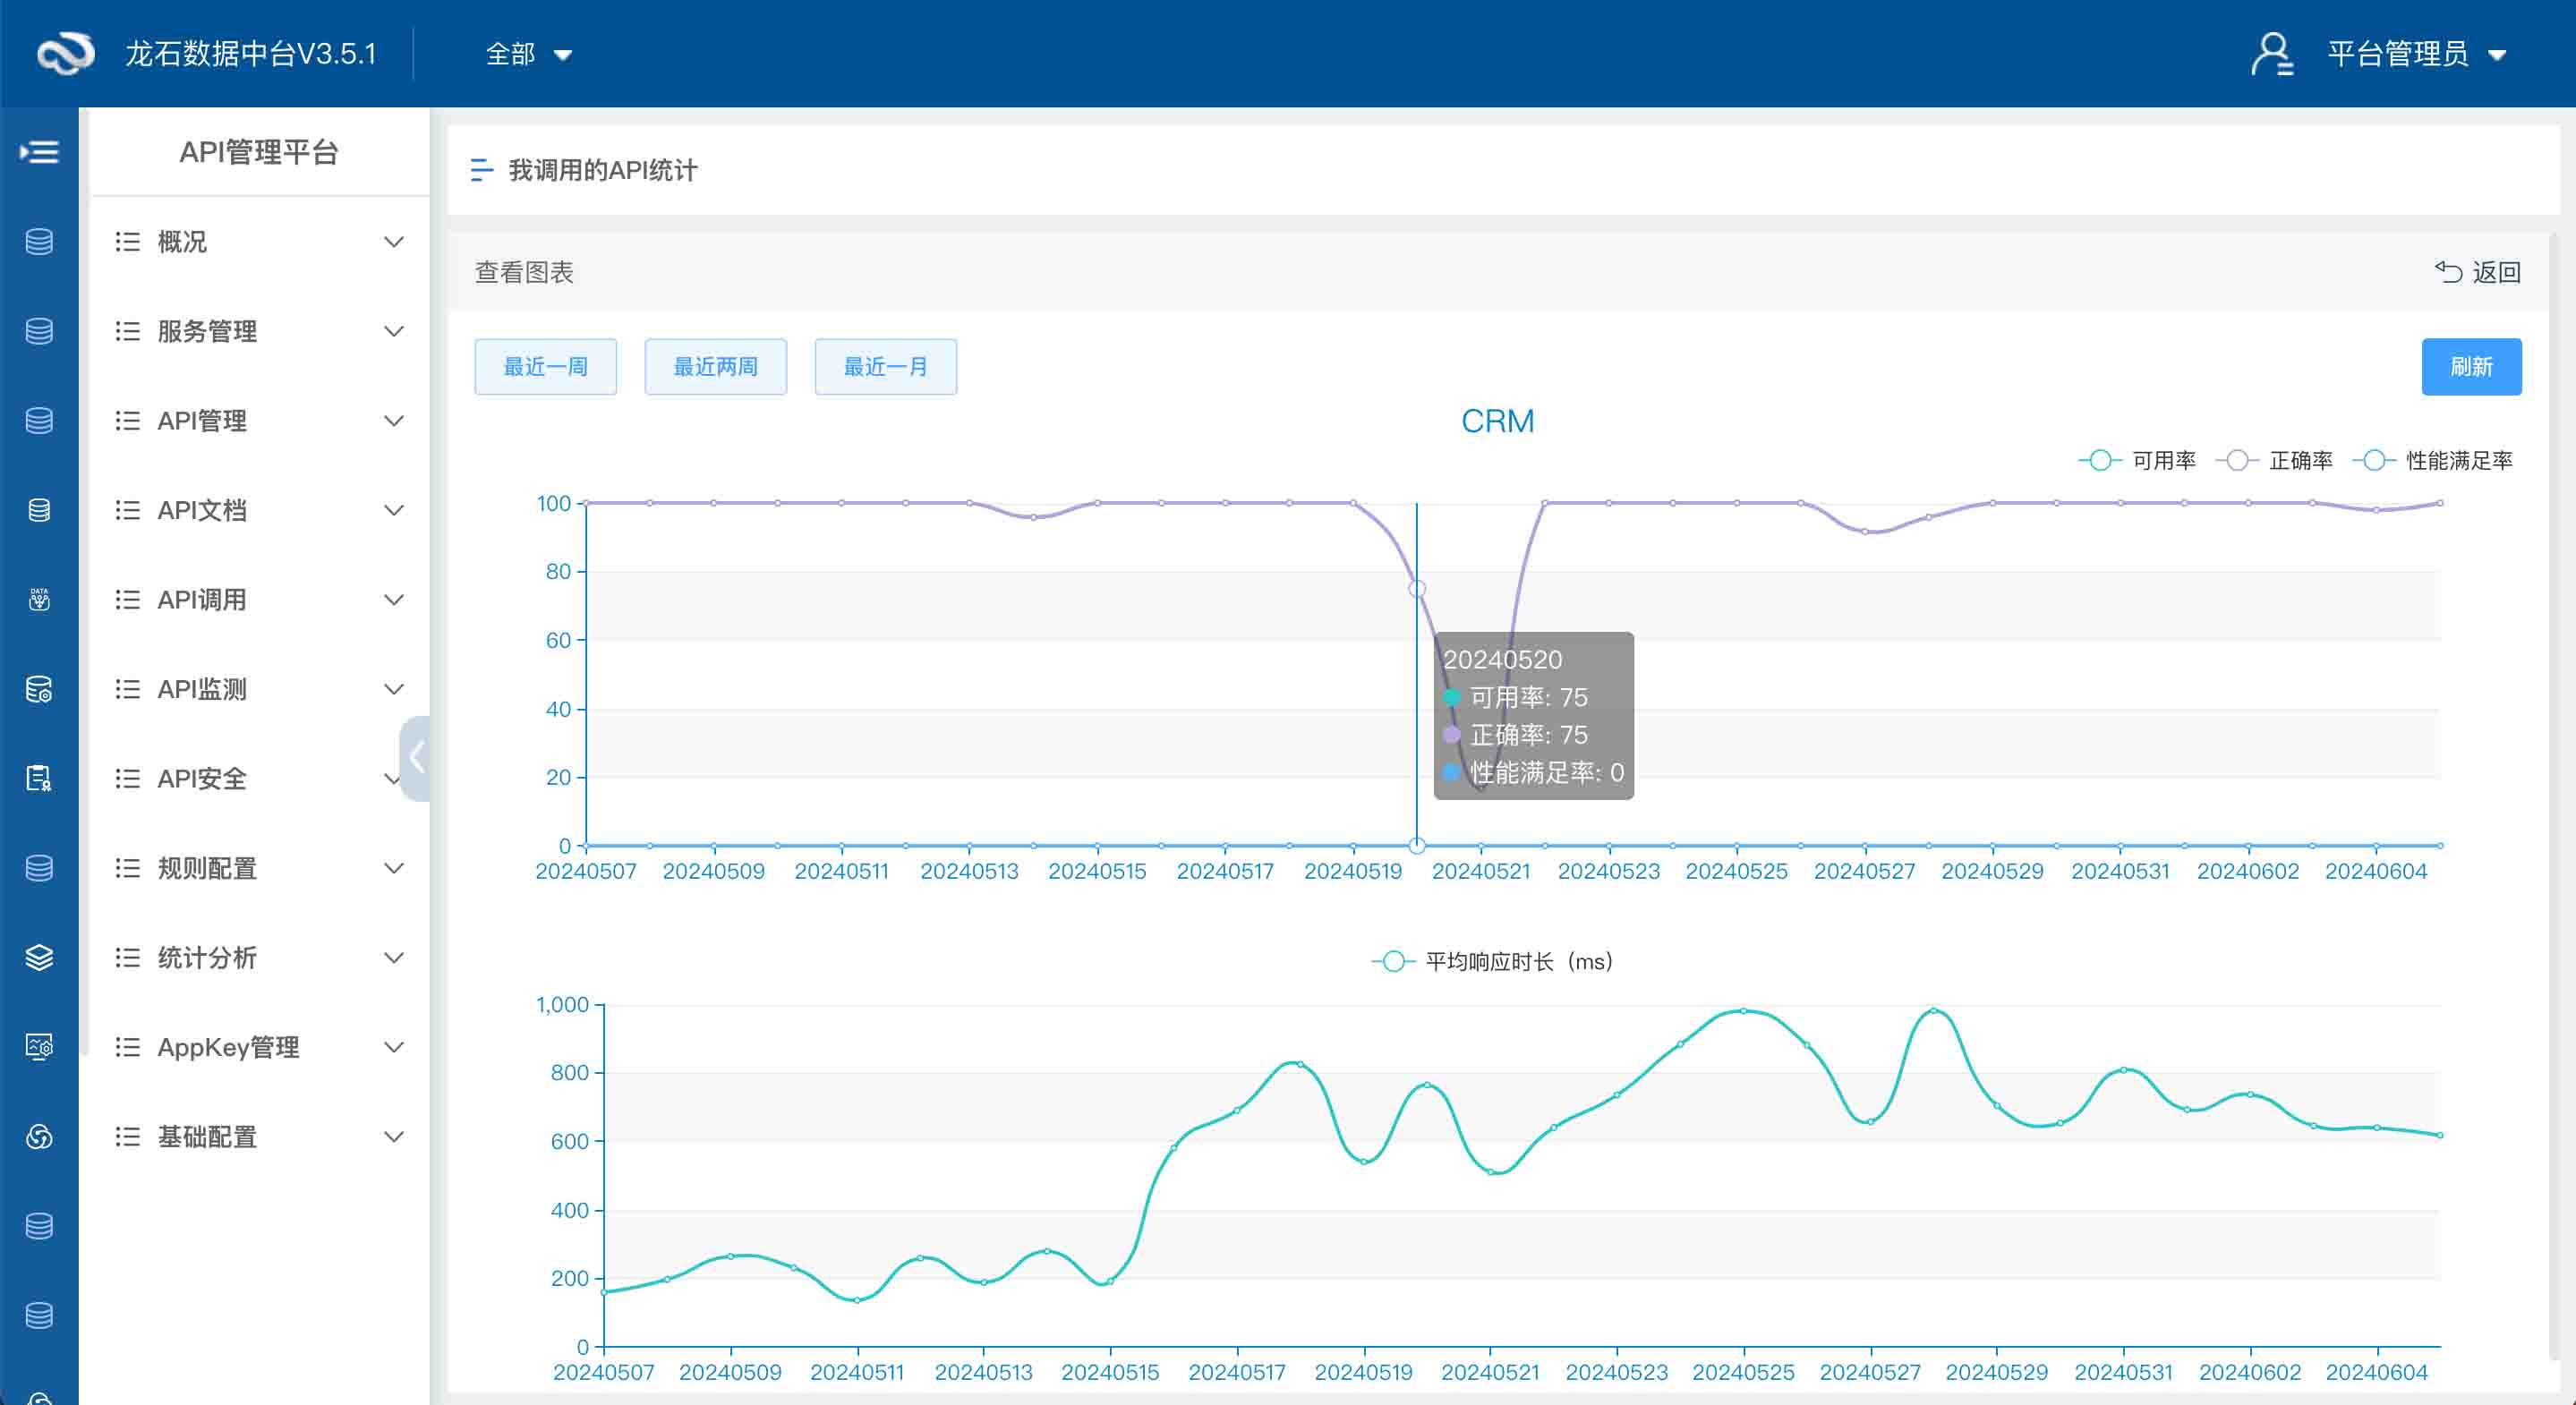Open the white database icon beside API文档

point(39,510)
